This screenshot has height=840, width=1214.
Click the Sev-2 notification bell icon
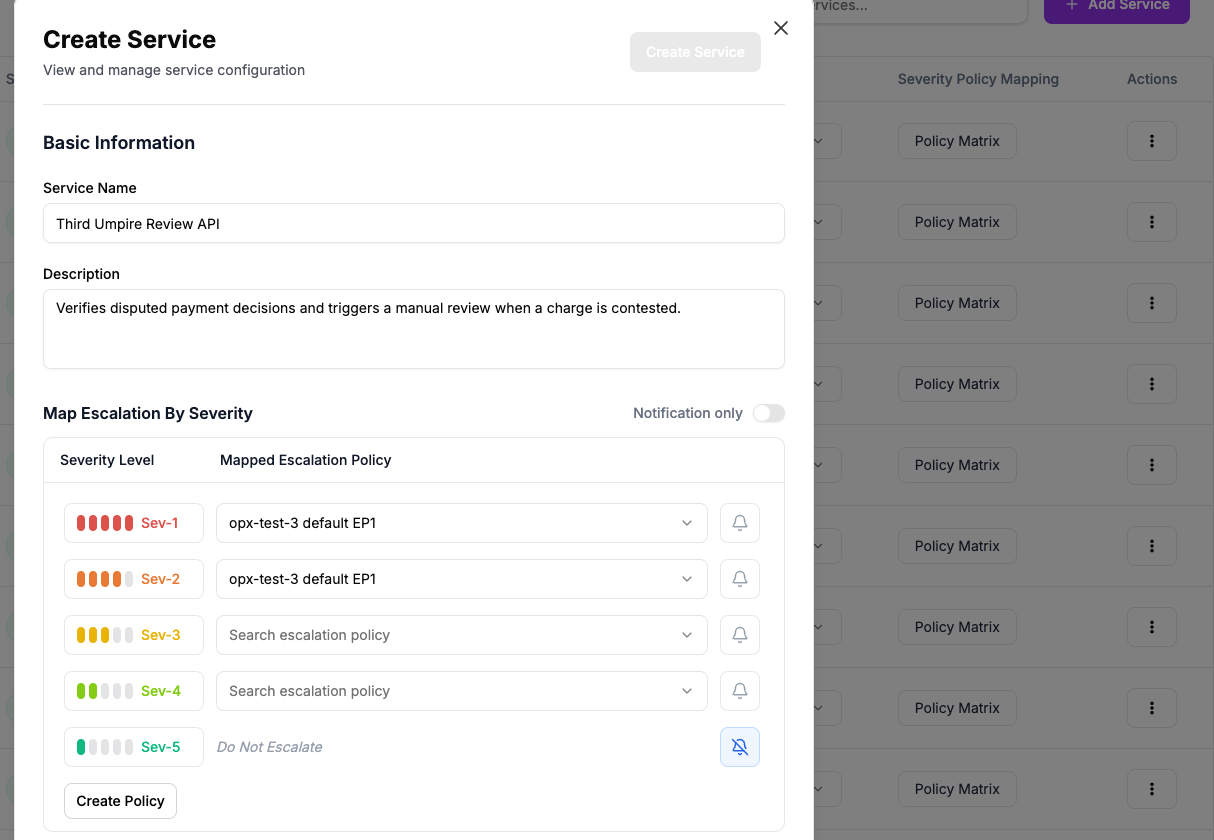pos(740,579)
